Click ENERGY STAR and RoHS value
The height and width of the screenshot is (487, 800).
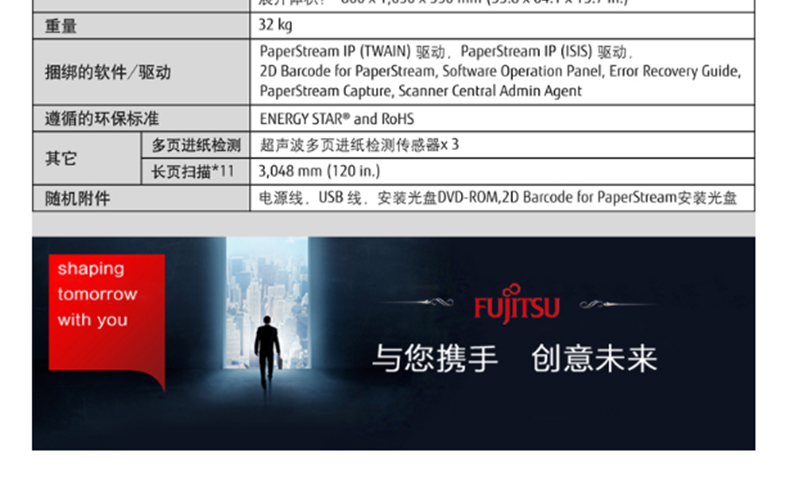(336, 119)
